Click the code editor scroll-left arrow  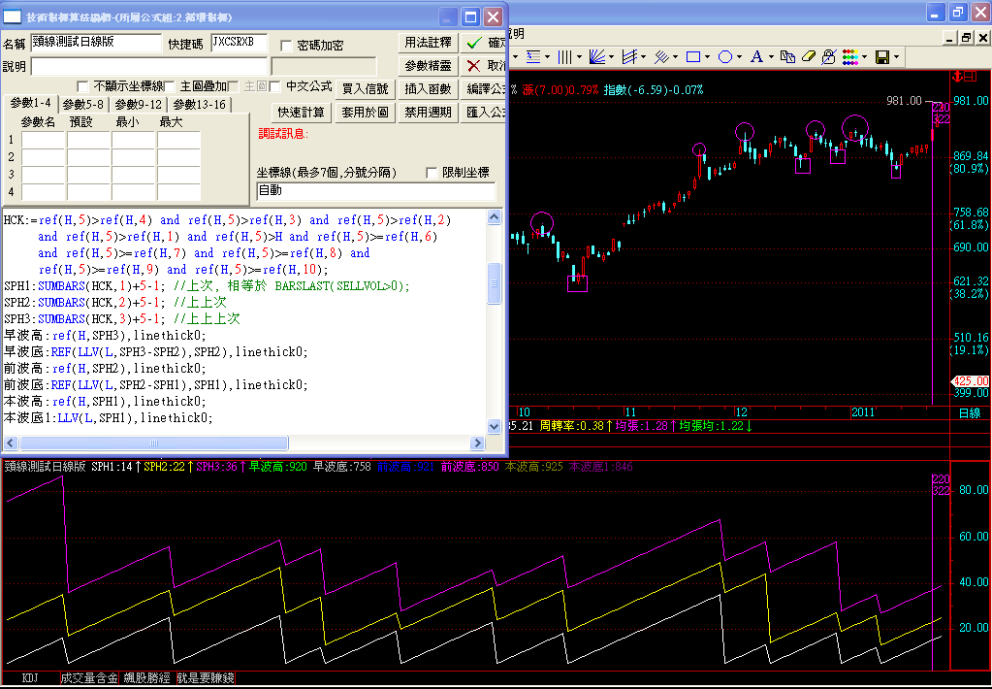[x=9, y=442]
